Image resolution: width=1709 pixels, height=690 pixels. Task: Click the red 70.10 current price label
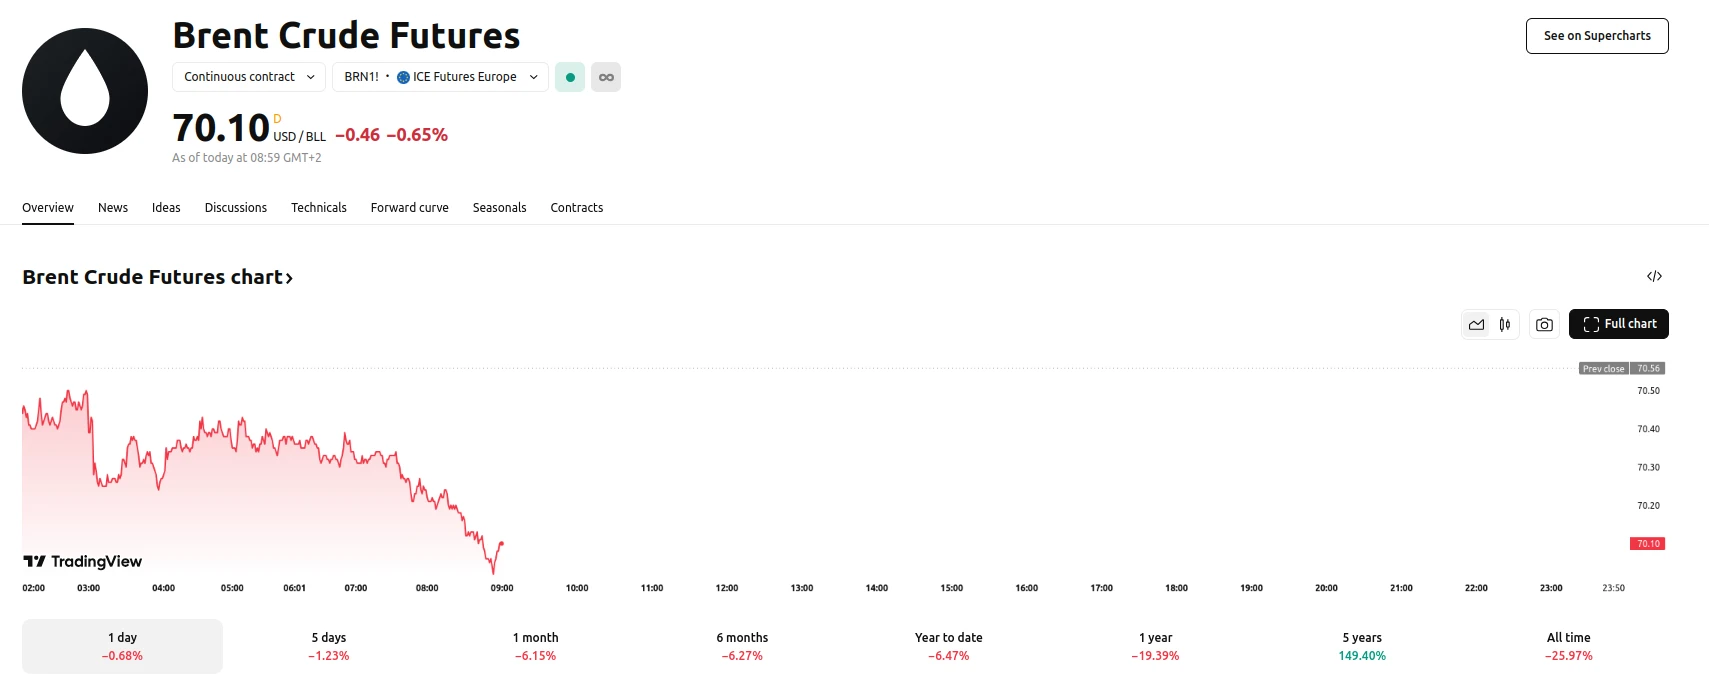pos(1647,544)
